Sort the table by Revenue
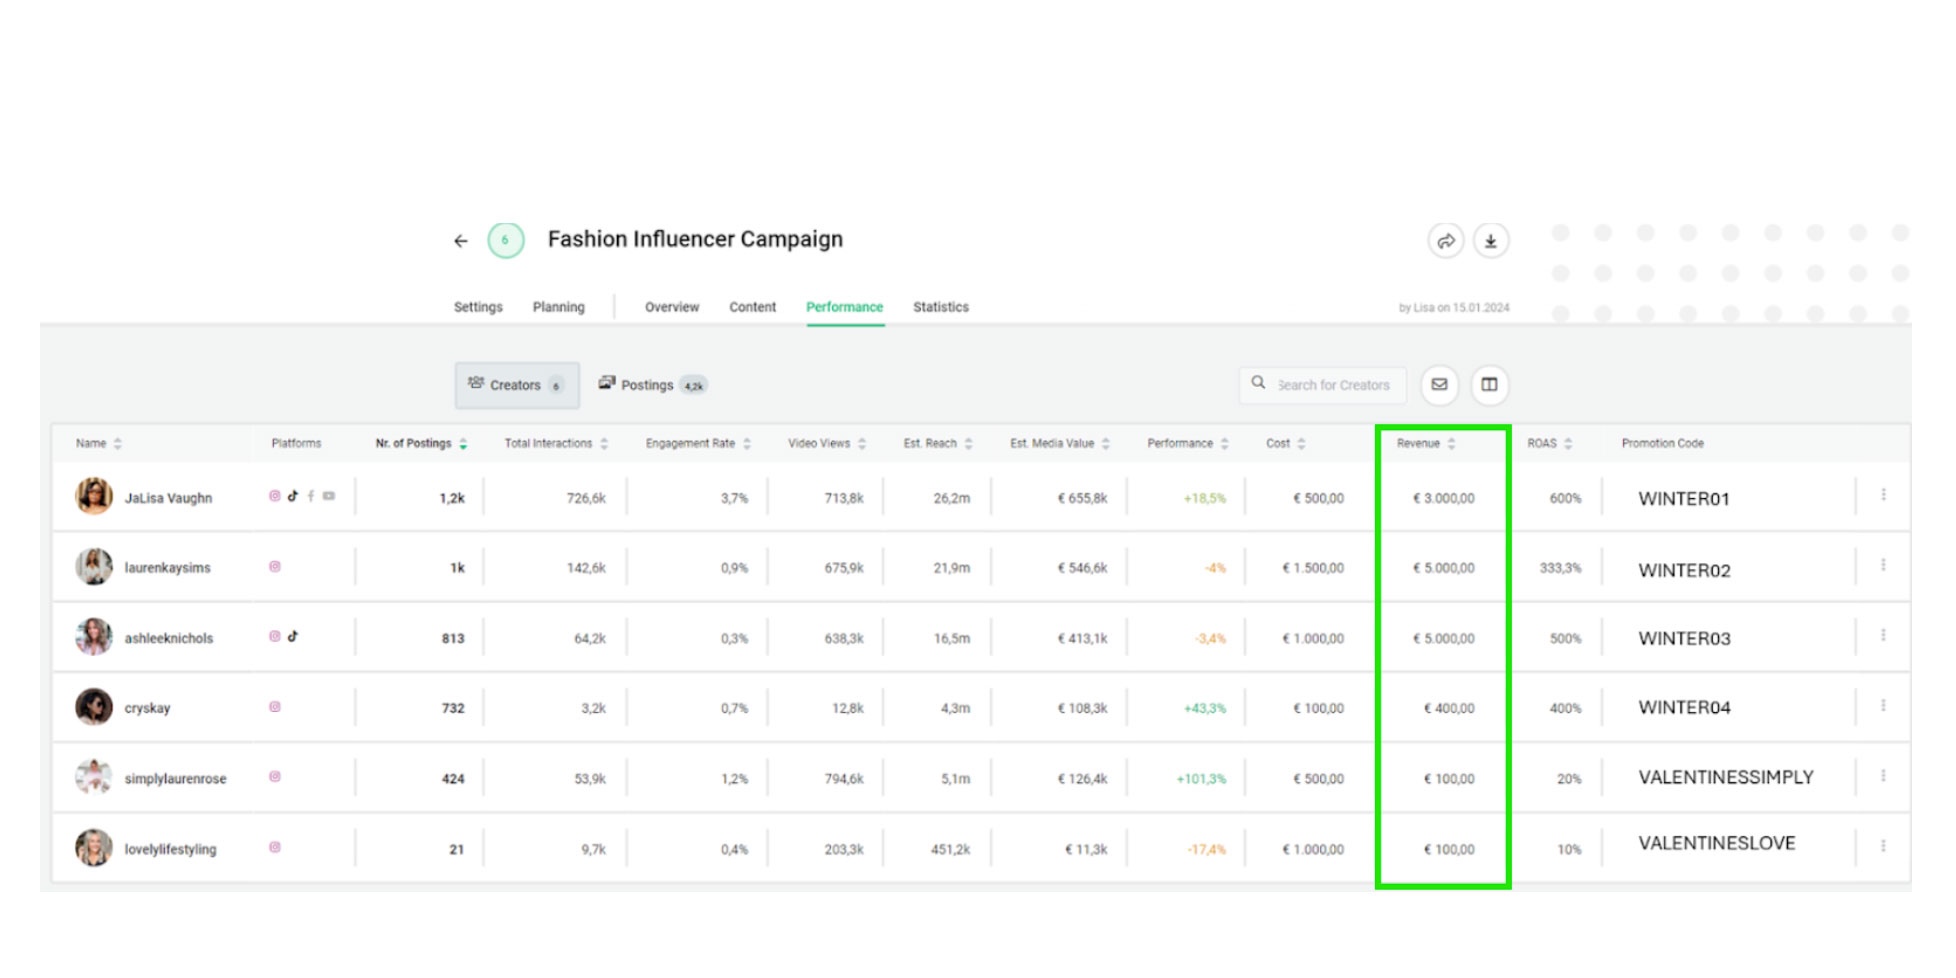The height and width of the screenshot is (978, 1956). pyautogui.click(x=1450, y=443)
